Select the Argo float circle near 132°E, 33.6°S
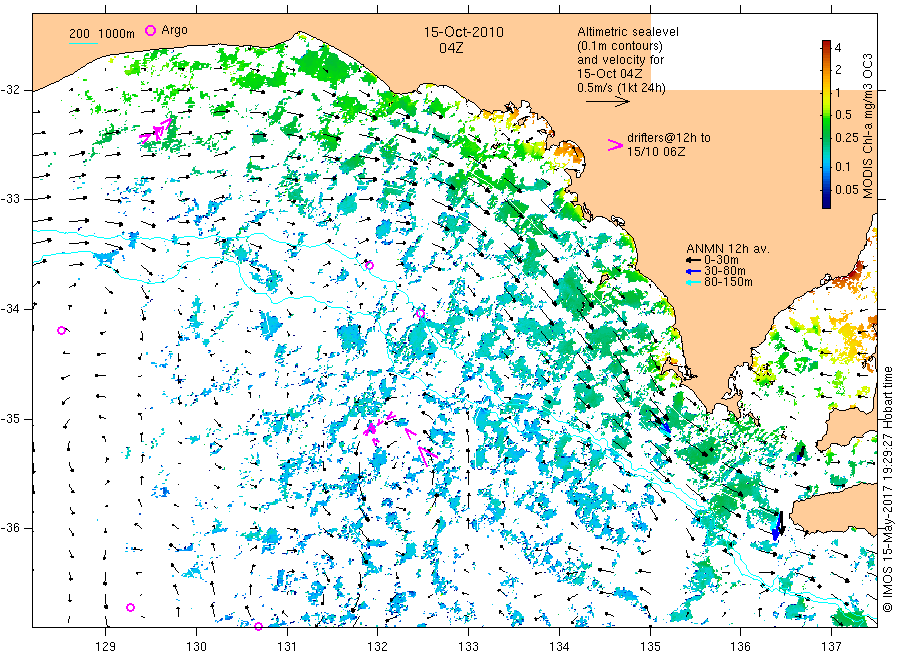This screenshot has height=660, width=900. tap(369, 265)
